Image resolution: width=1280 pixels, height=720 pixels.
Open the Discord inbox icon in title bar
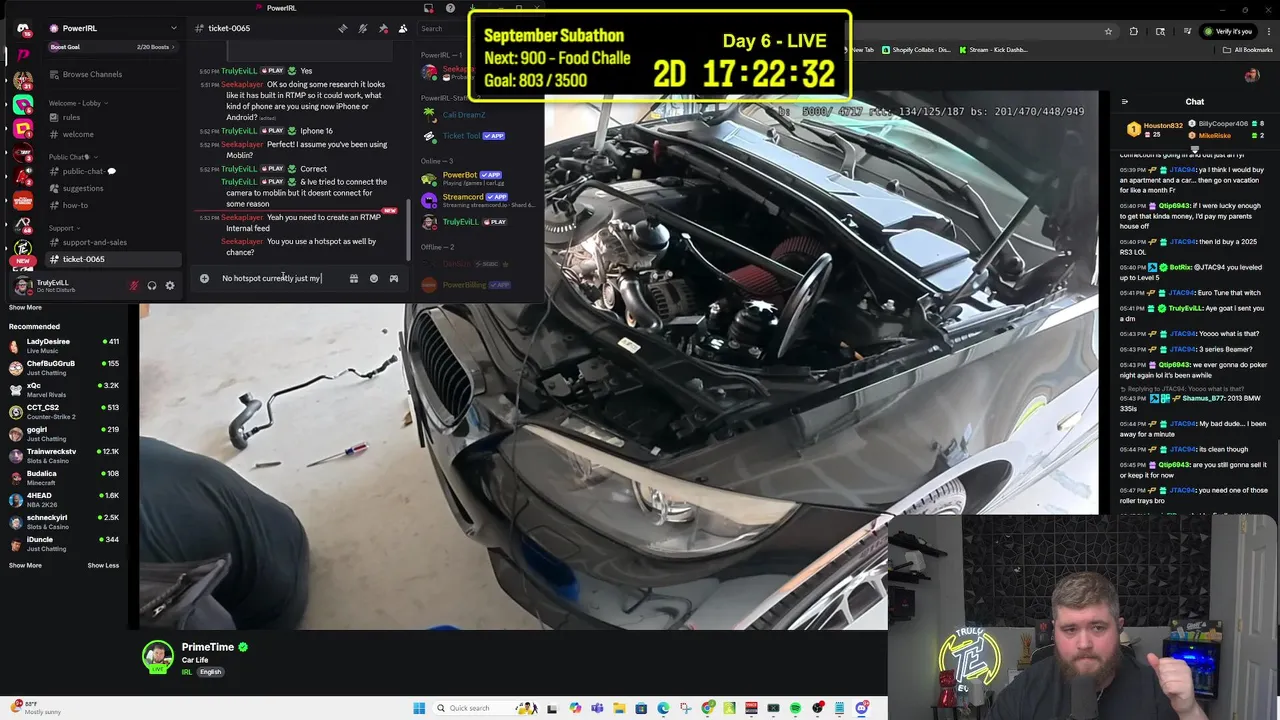click(428, 8)
